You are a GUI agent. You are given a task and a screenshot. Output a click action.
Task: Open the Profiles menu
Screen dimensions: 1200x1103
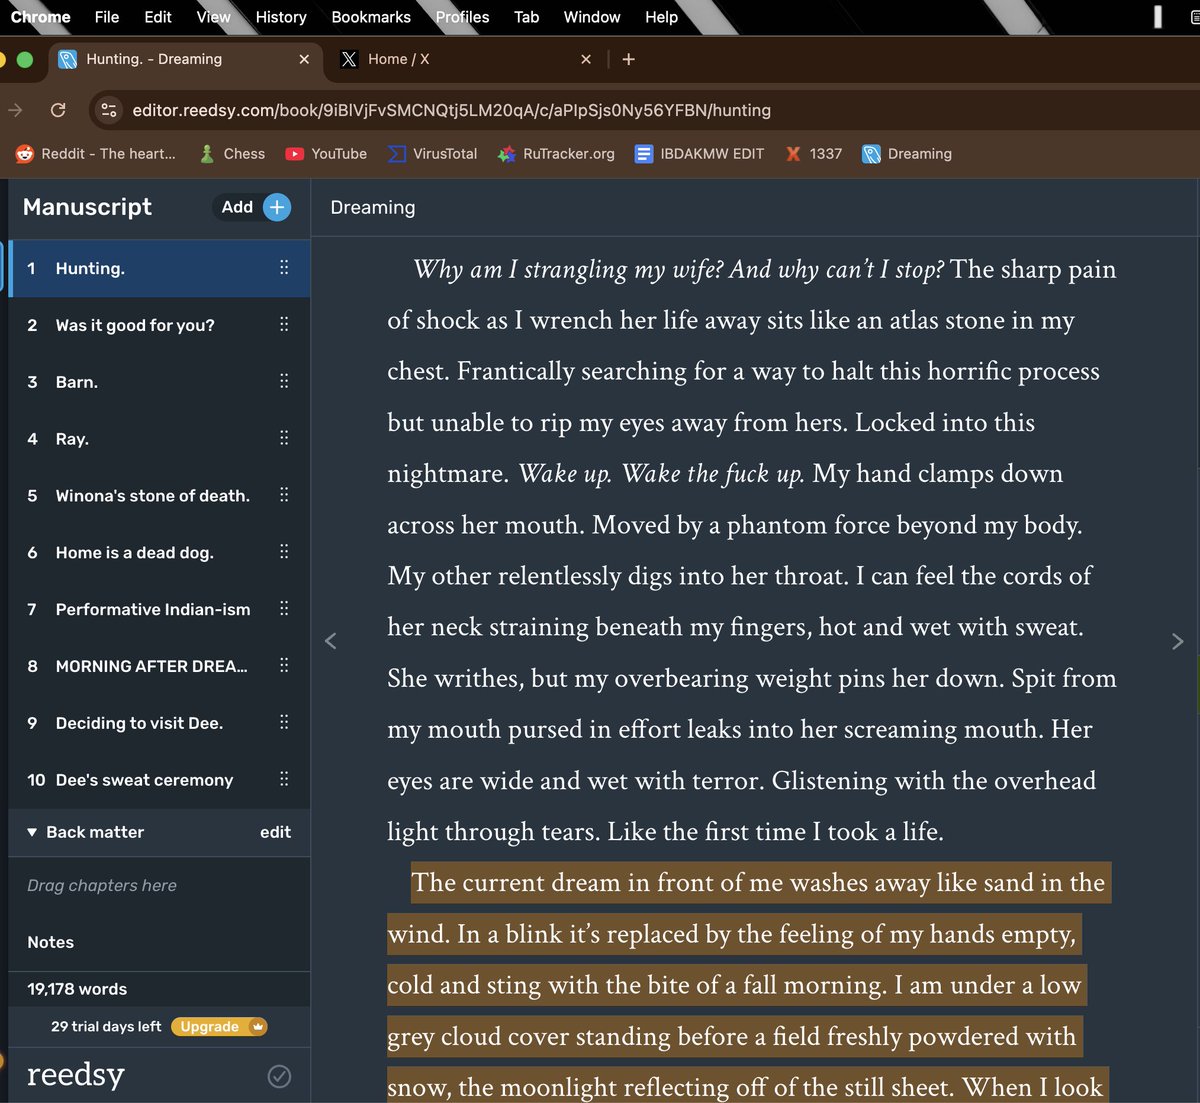(463, 17)
